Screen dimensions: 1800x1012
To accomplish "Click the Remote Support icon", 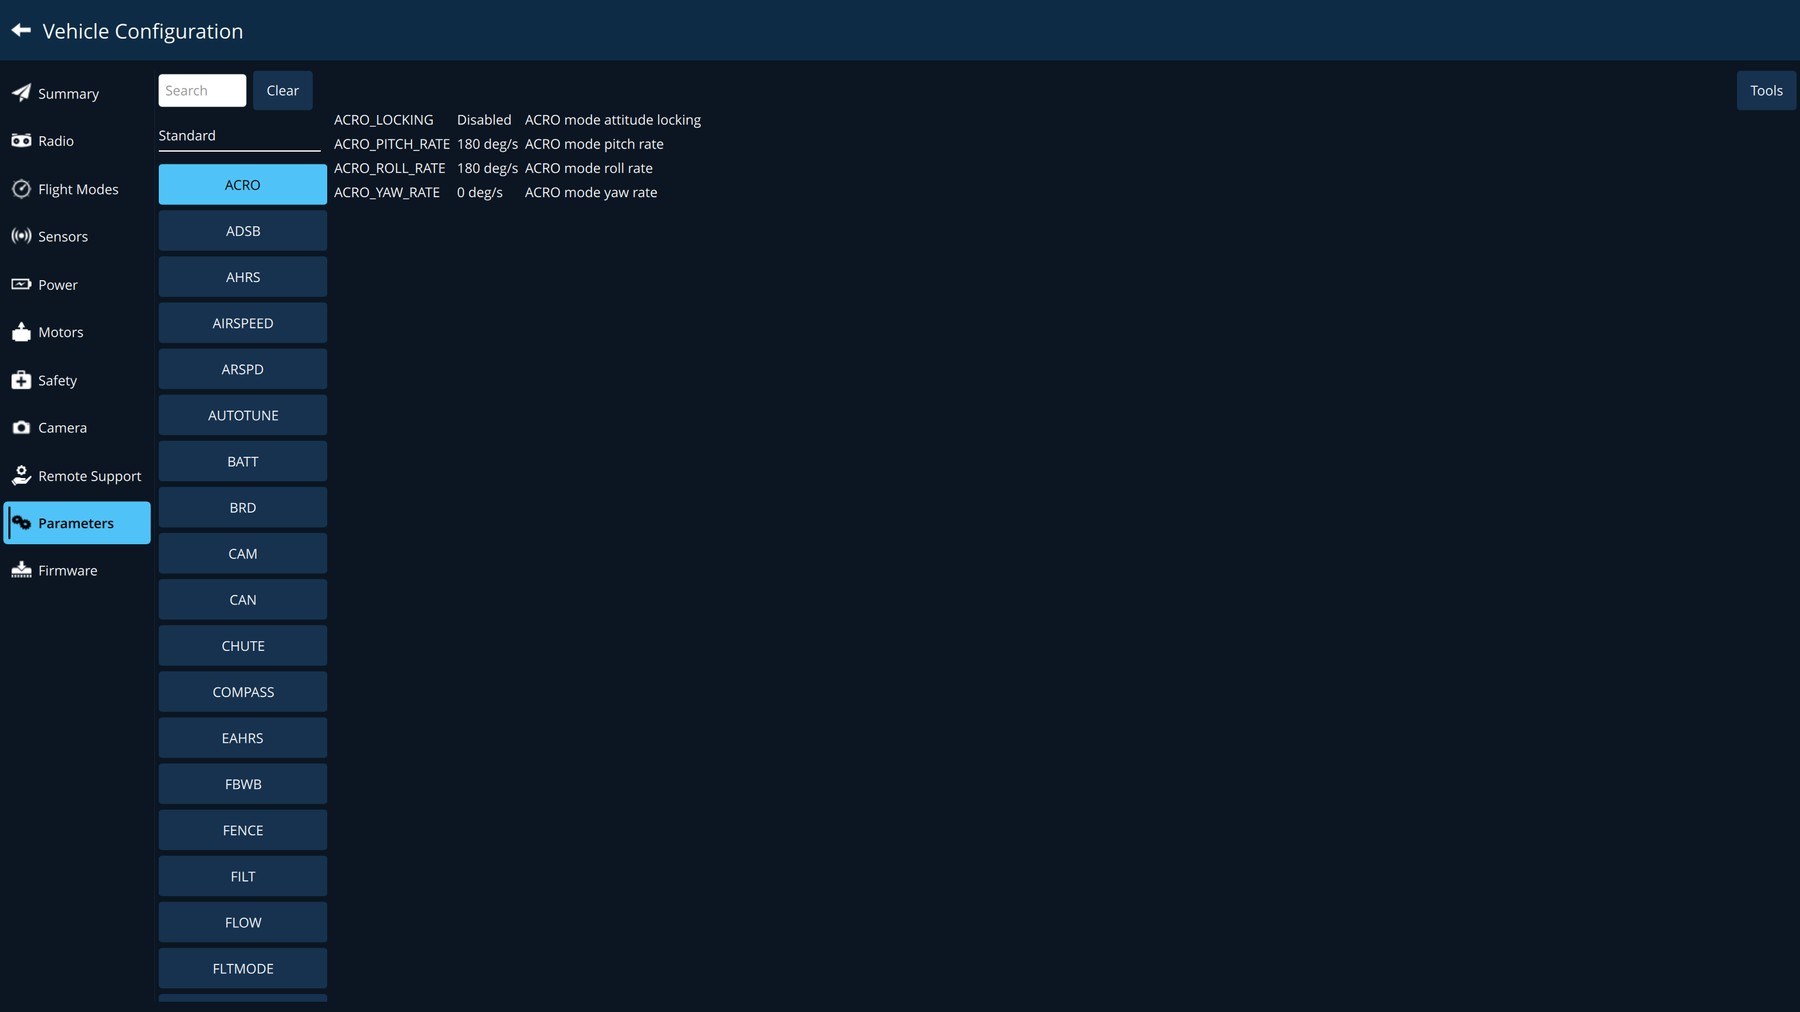I will [x=21, y=475].
